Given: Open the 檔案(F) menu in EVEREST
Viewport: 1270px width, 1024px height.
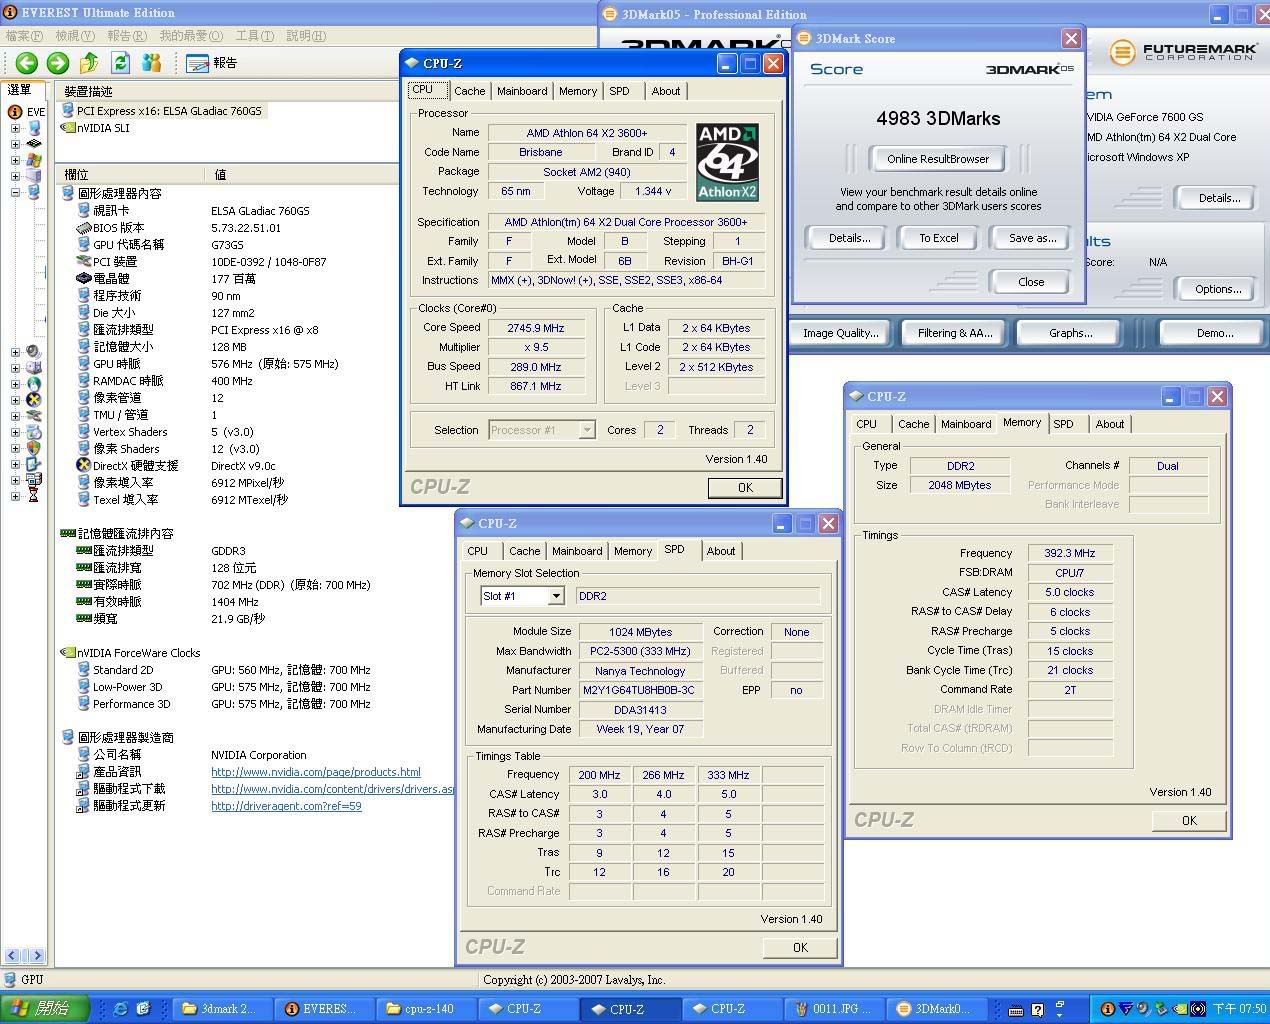Looking at the screenshot, I should (x=25, y=36).
